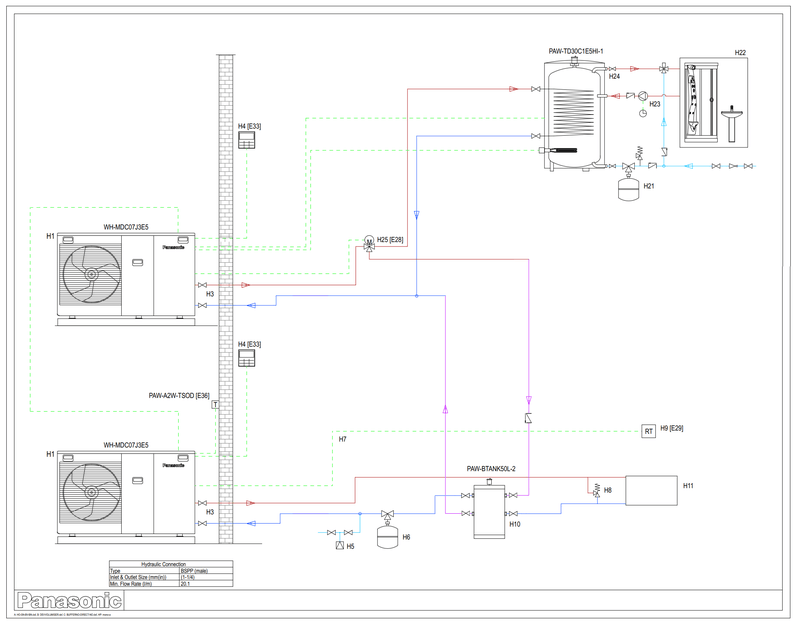Click the H1 label of the lower heat pump
800x626 pixels.
point(50,454)
